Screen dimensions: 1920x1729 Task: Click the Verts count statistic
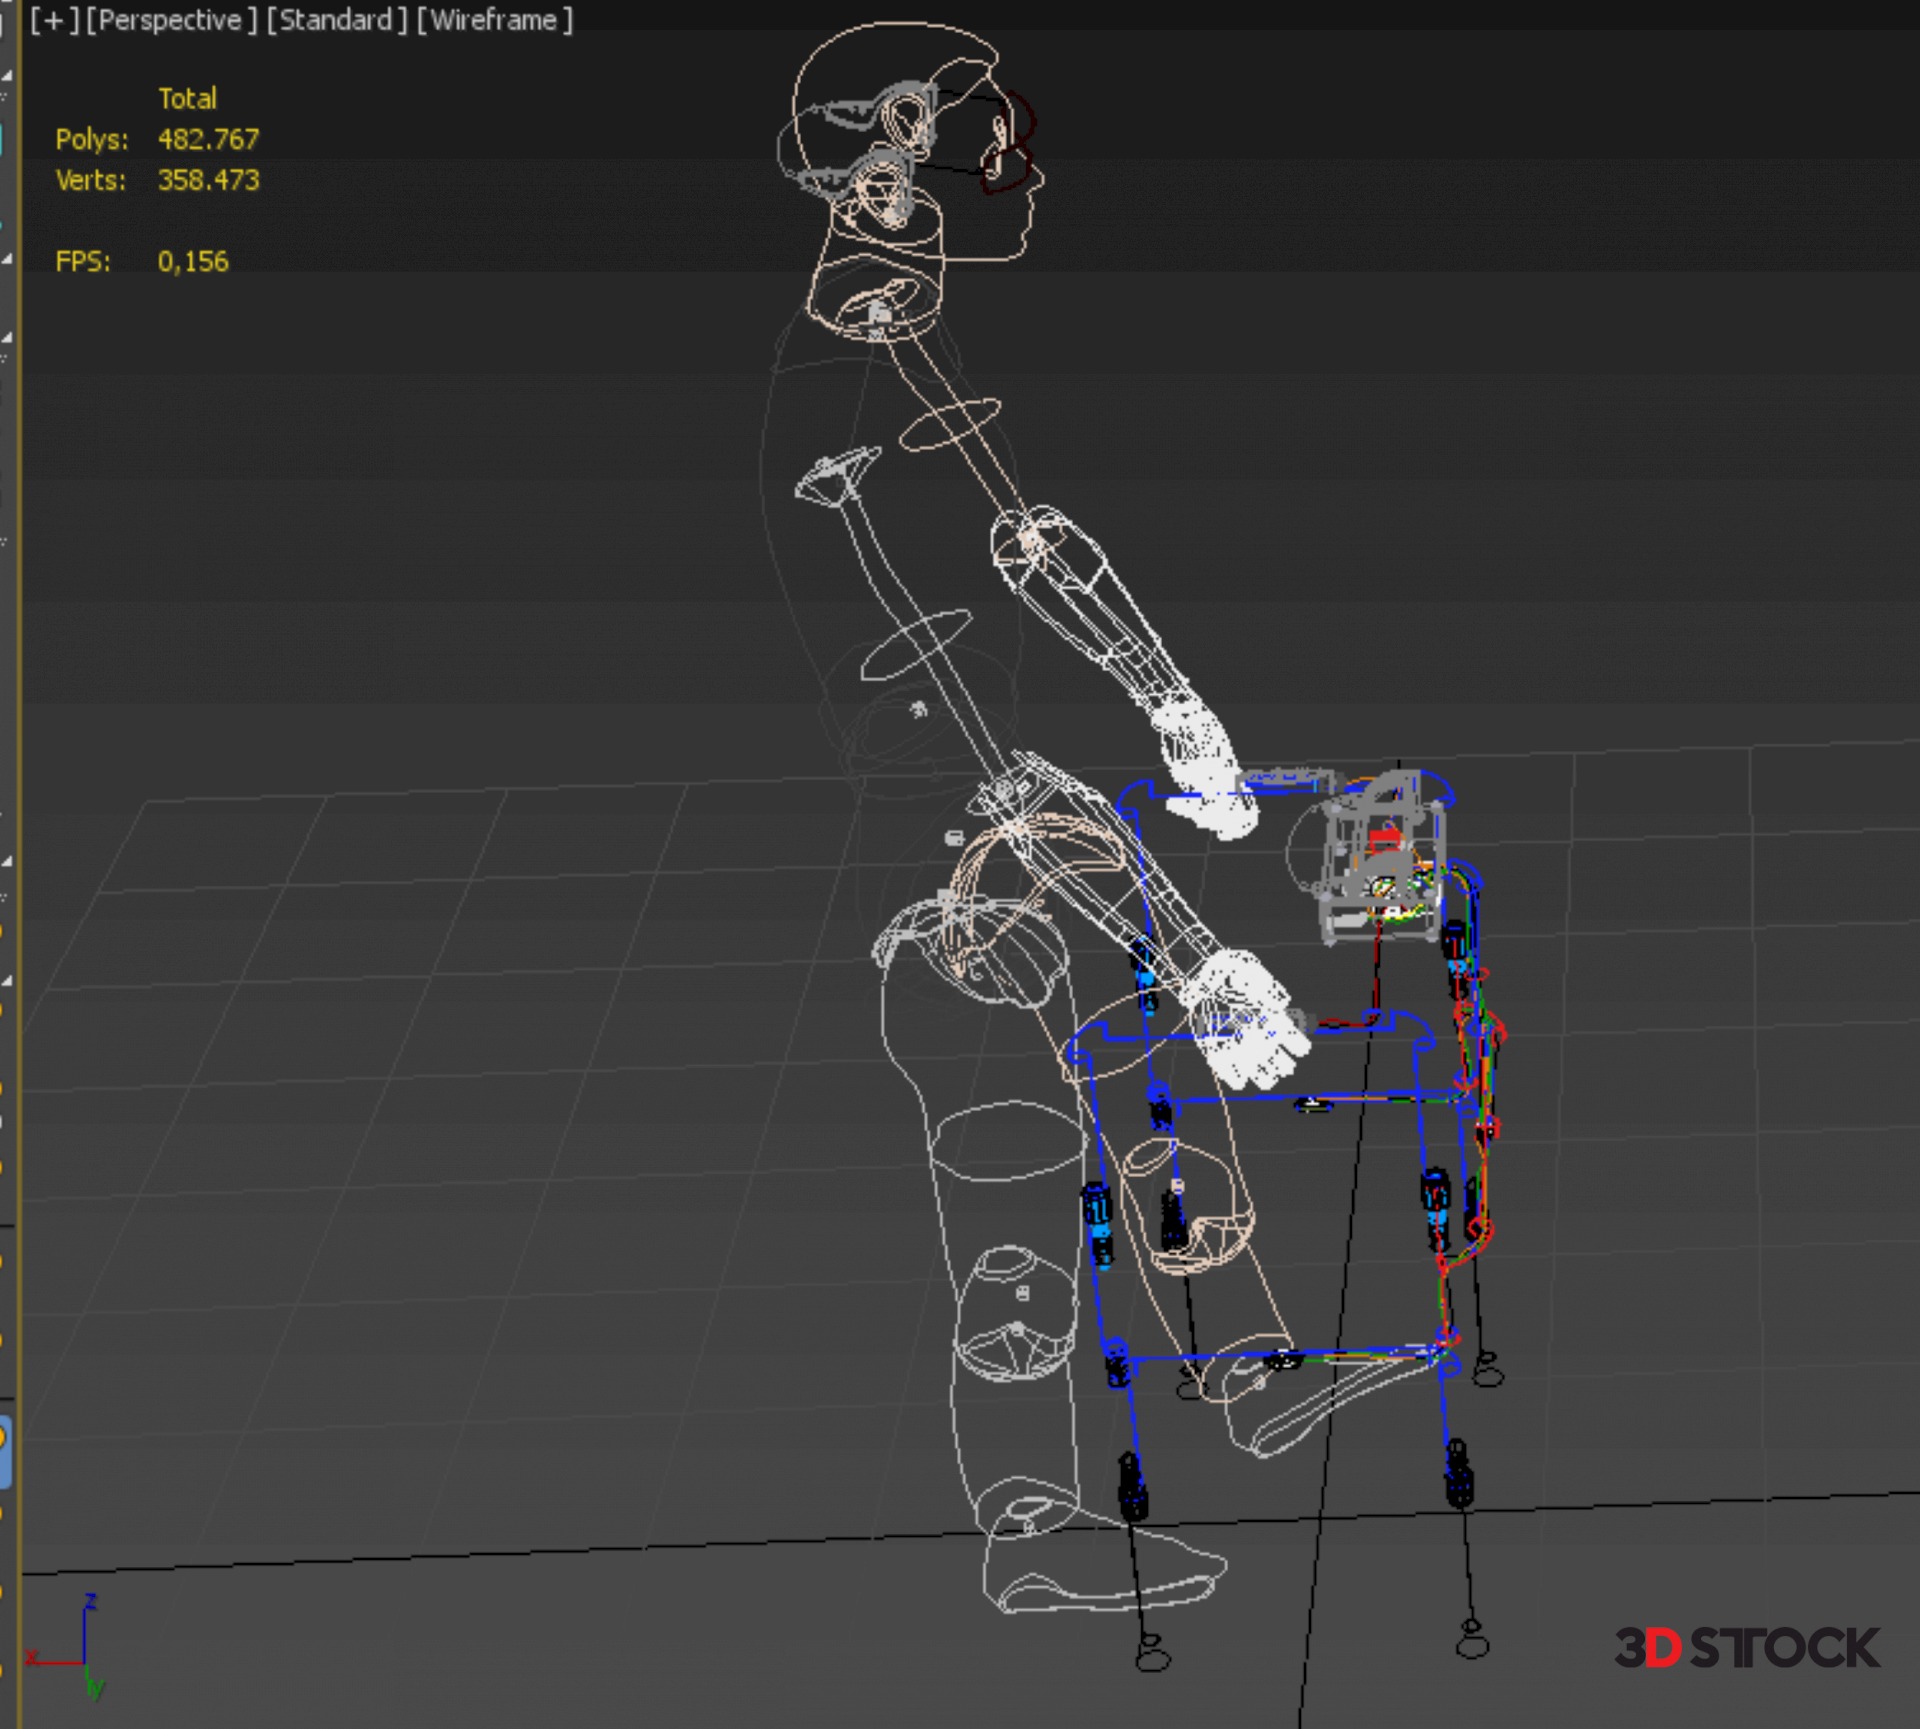click(208, 180)
